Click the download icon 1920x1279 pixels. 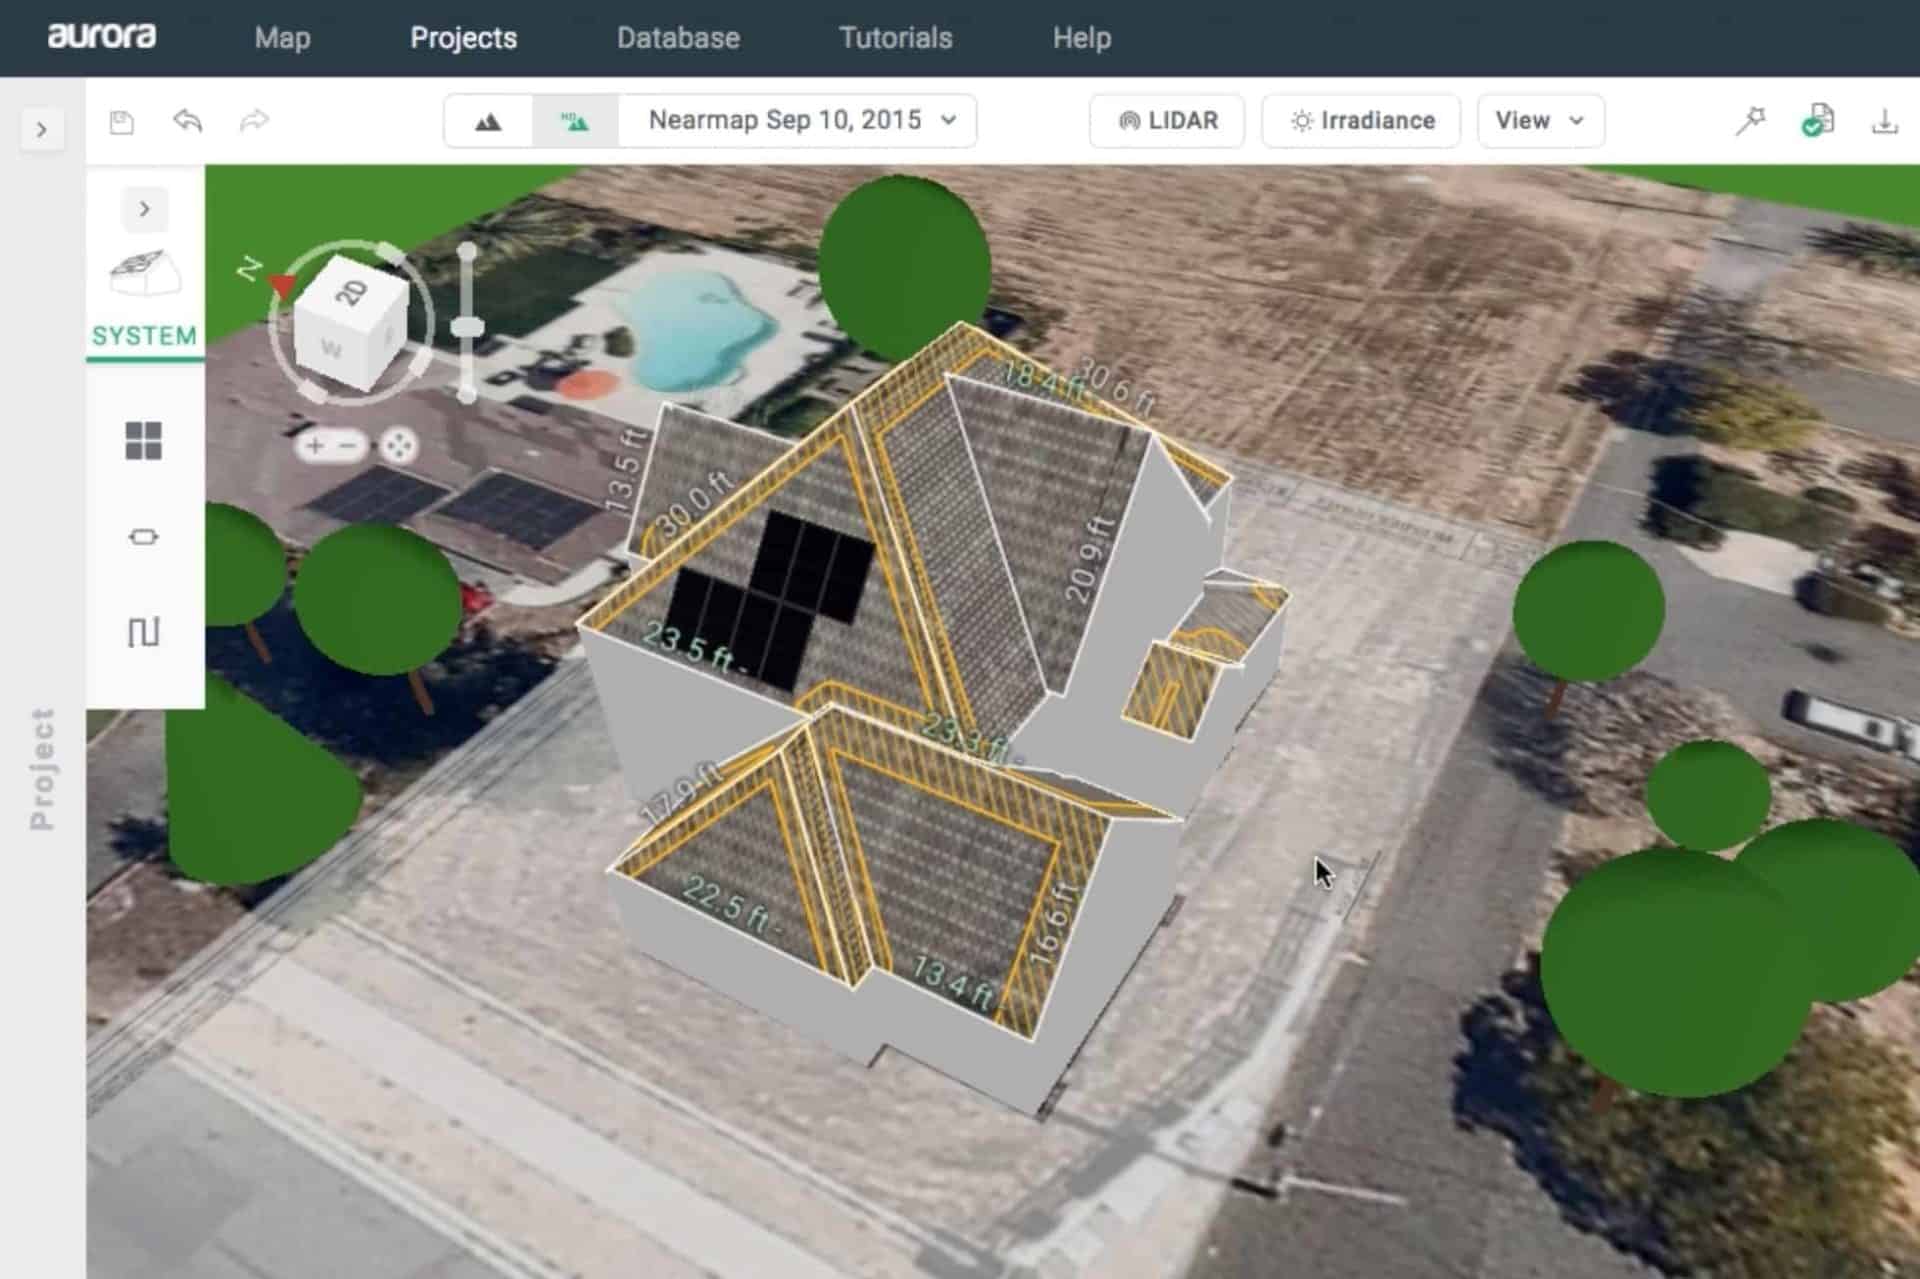tap(1885, 121)
